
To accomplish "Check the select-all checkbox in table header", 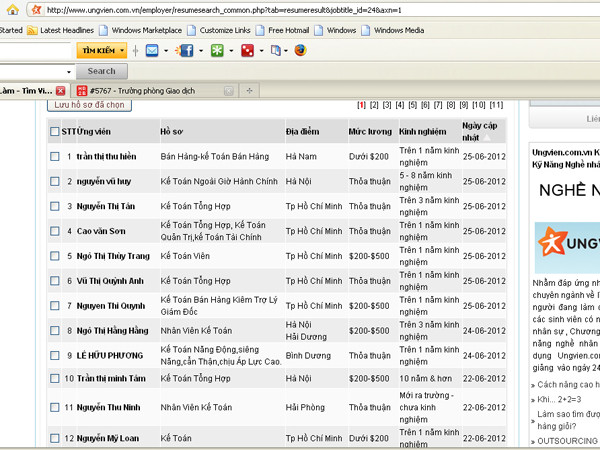I will point(54,131).
